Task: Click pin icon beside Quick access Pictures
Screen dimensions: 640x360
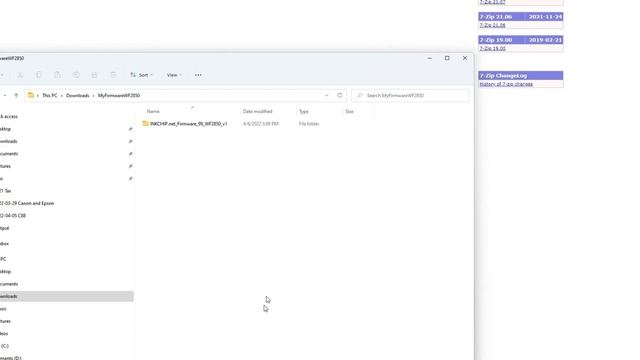Action: pyautogui.click(x=131, y=166)
